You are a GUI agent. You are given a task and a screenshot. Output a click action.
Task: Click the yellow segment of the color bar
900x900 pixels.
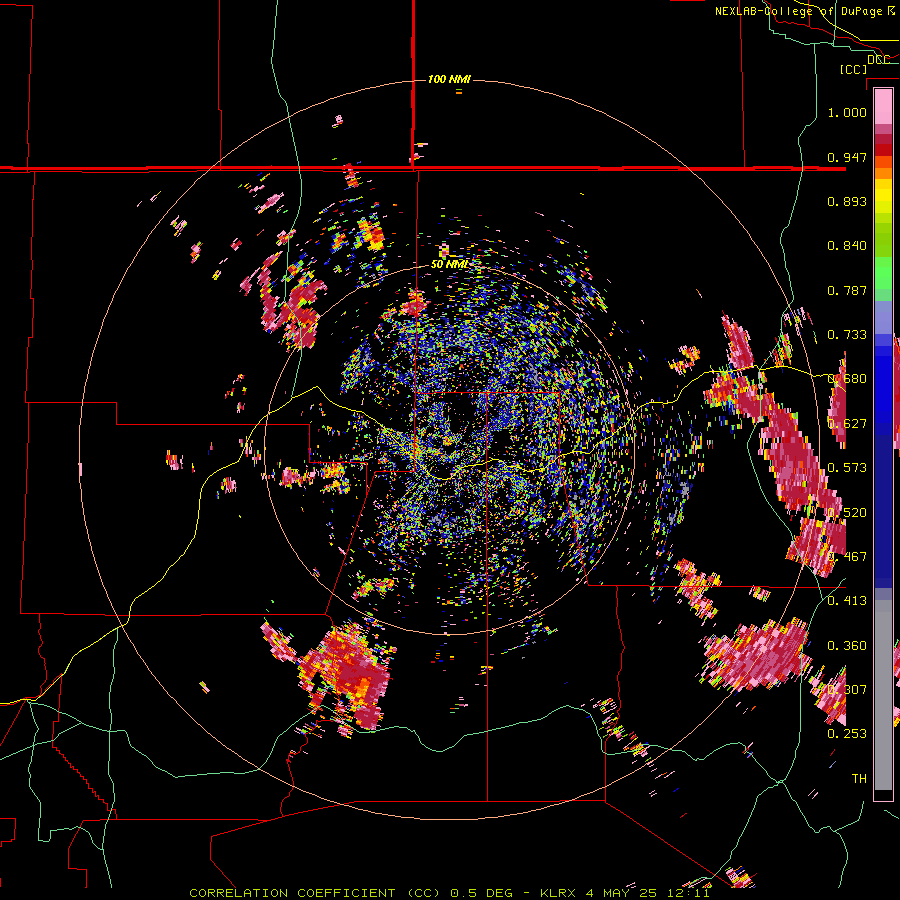[883, 196]
